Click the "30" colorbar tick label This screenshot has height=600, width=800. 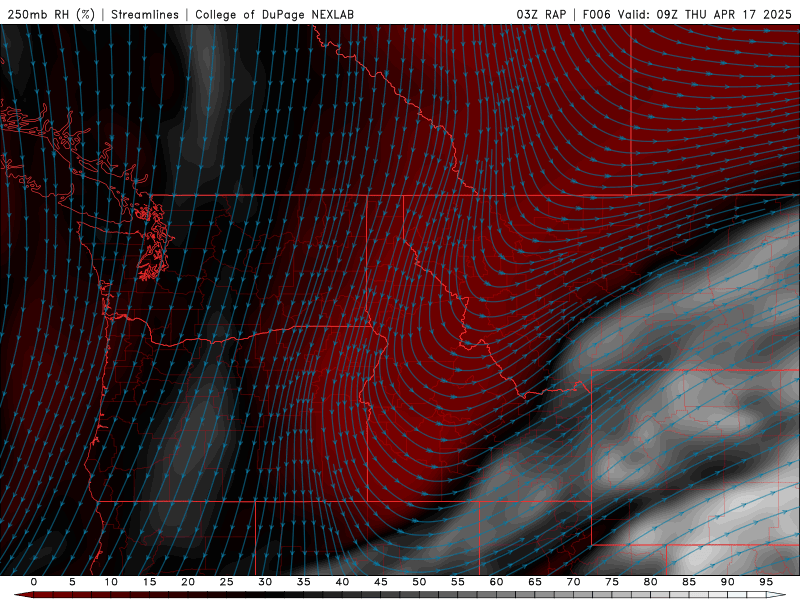(x=265, y=582)
